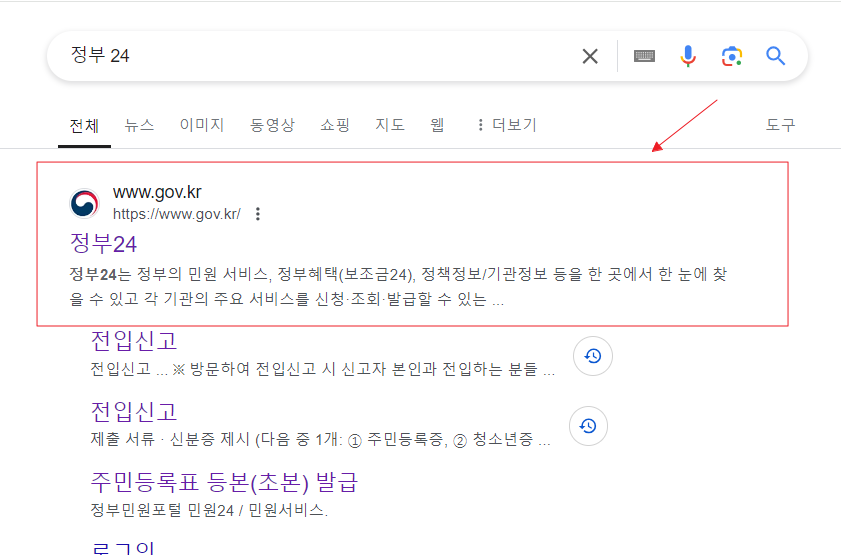Click the snippet 전입신고 ... ※ 방문하여 전입신고 시

[x=322, y=369]
